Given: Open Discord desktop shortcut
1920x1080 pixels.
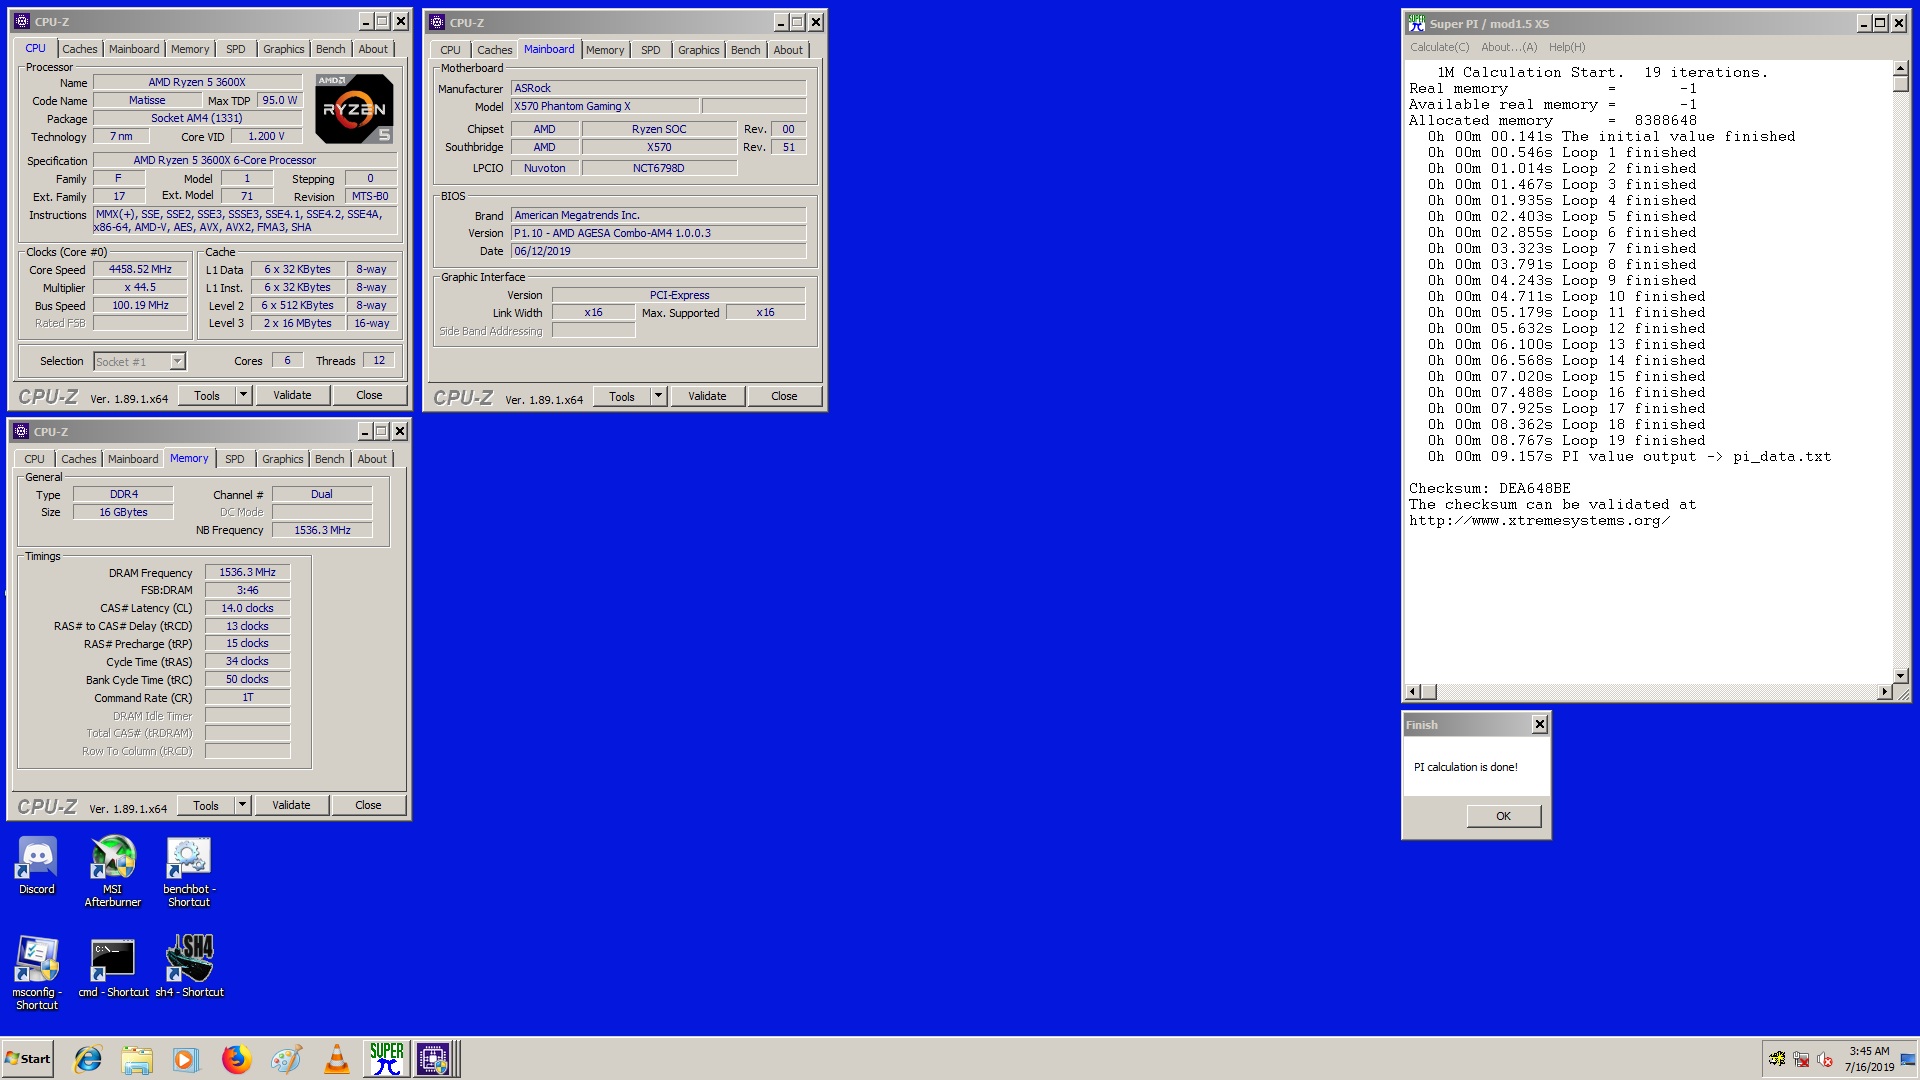Looking at the screenshot, I should 37,866.
